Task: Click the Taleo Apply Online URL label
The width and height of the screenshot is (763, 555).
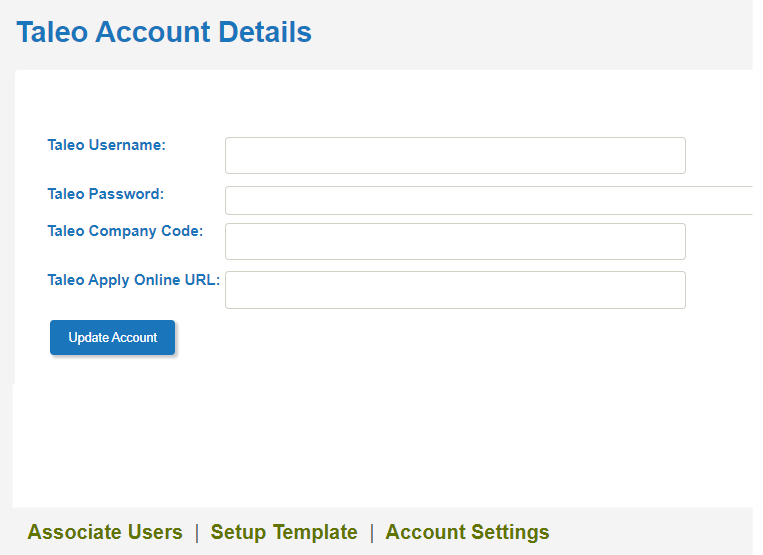Action: coord(134,280)
